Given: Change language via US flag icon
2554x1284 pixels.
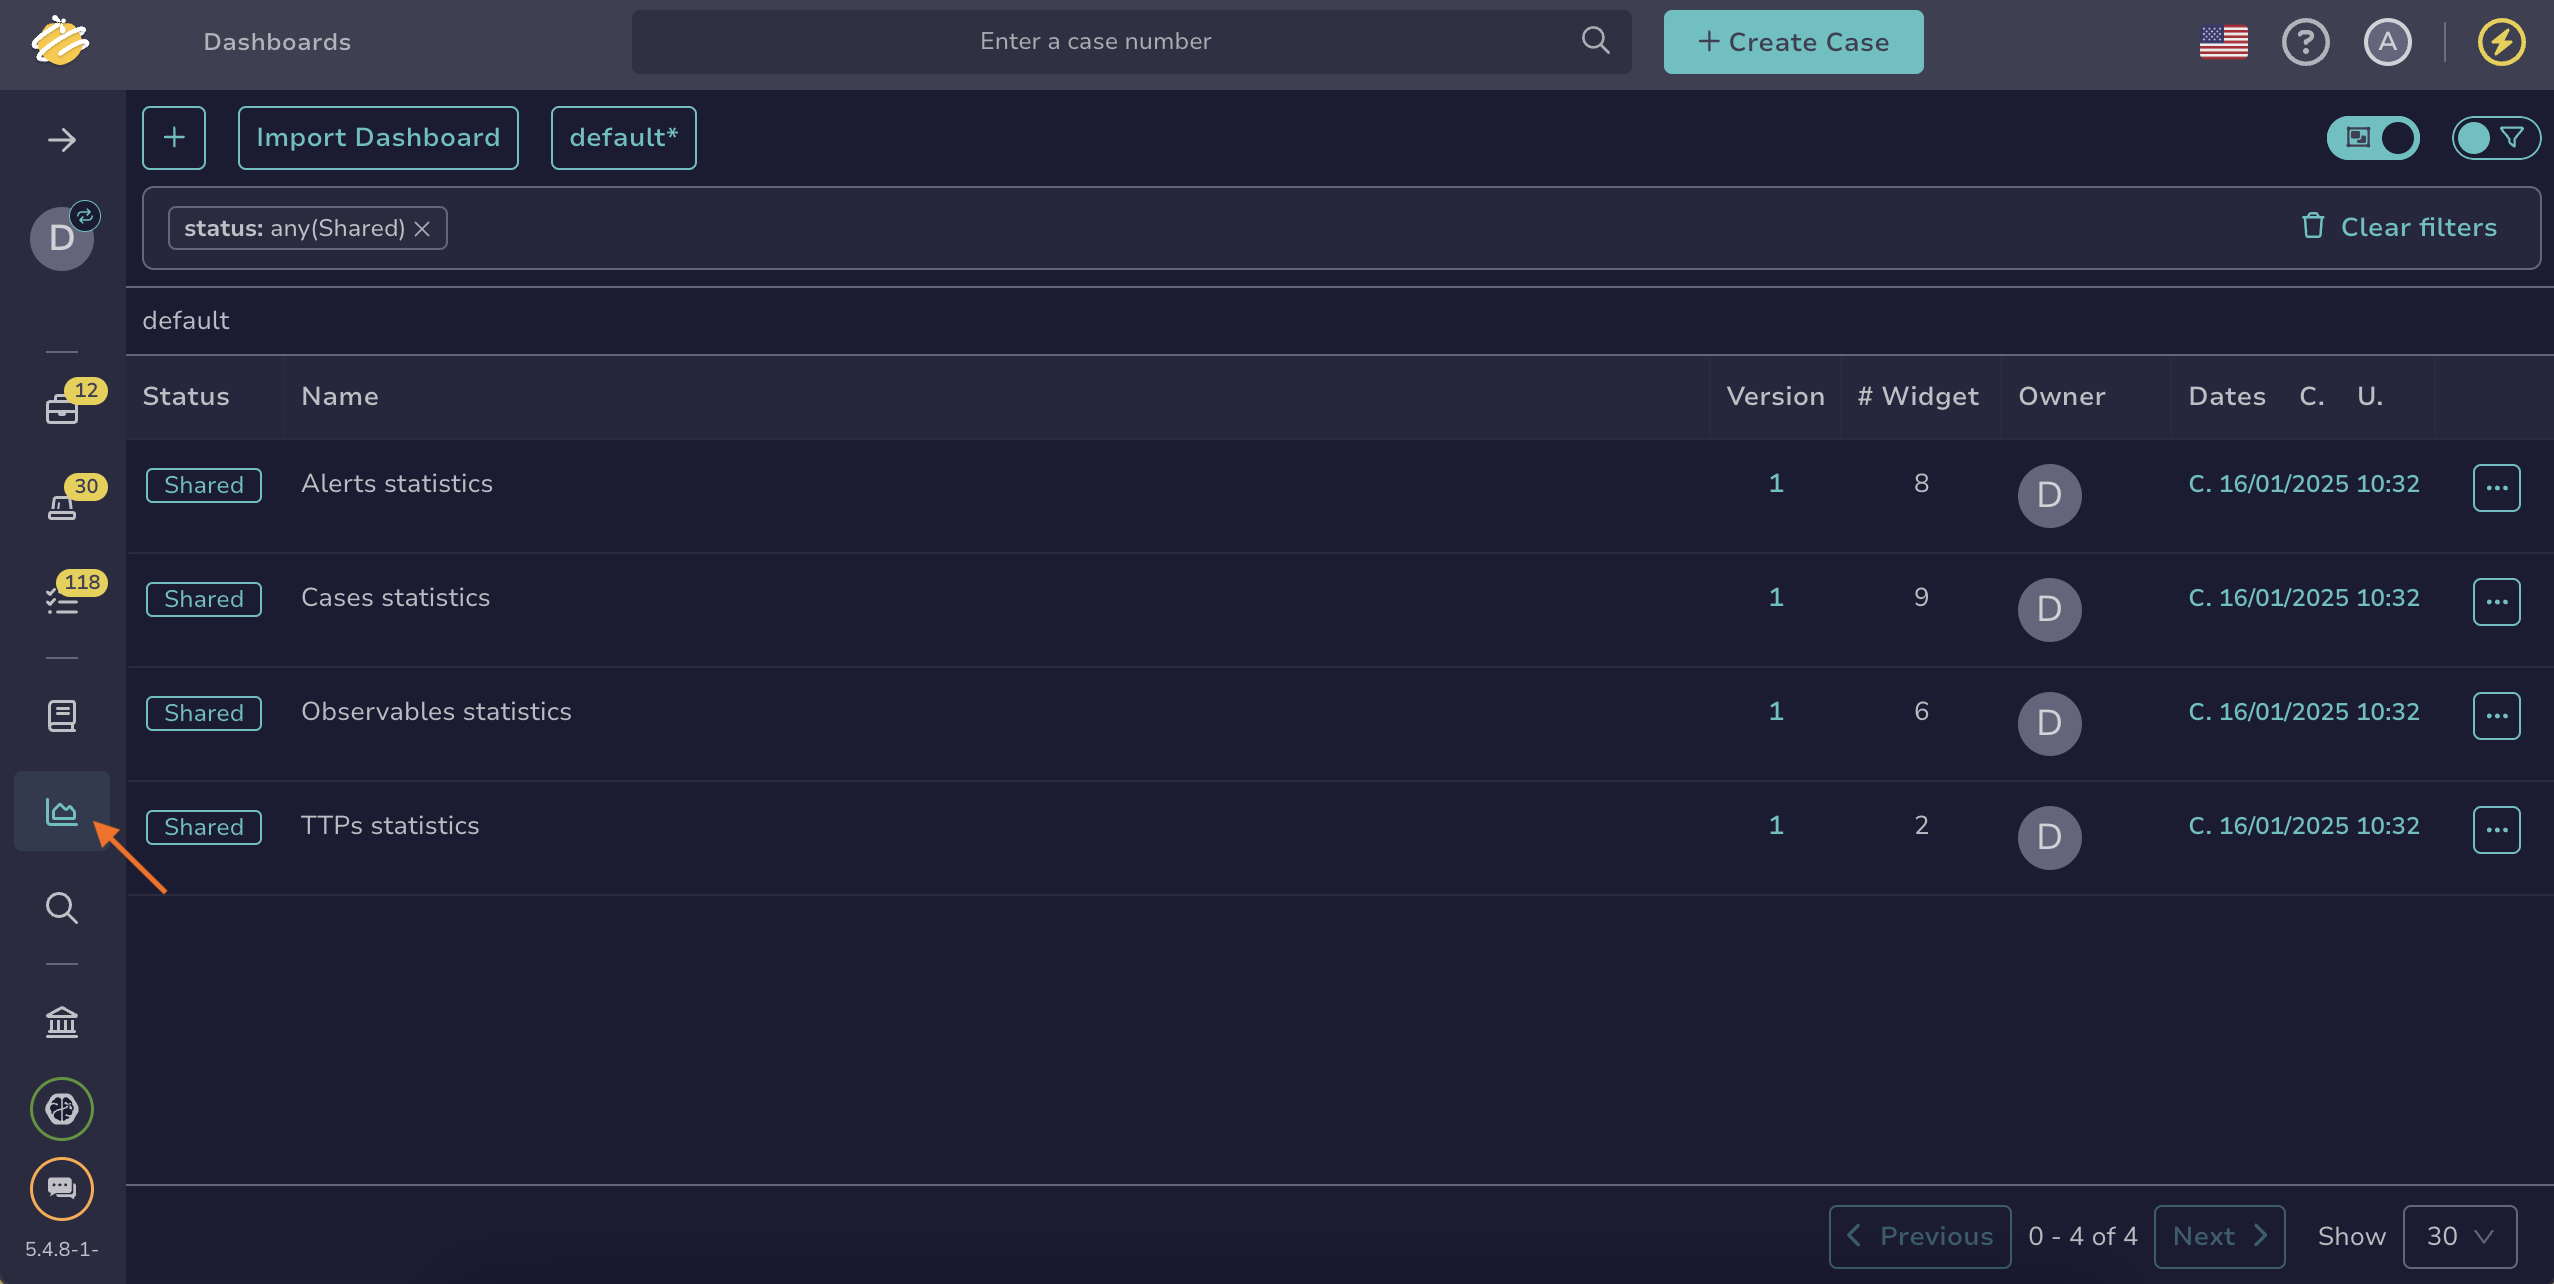Looking at the screenshot, I should (2224, 42).
